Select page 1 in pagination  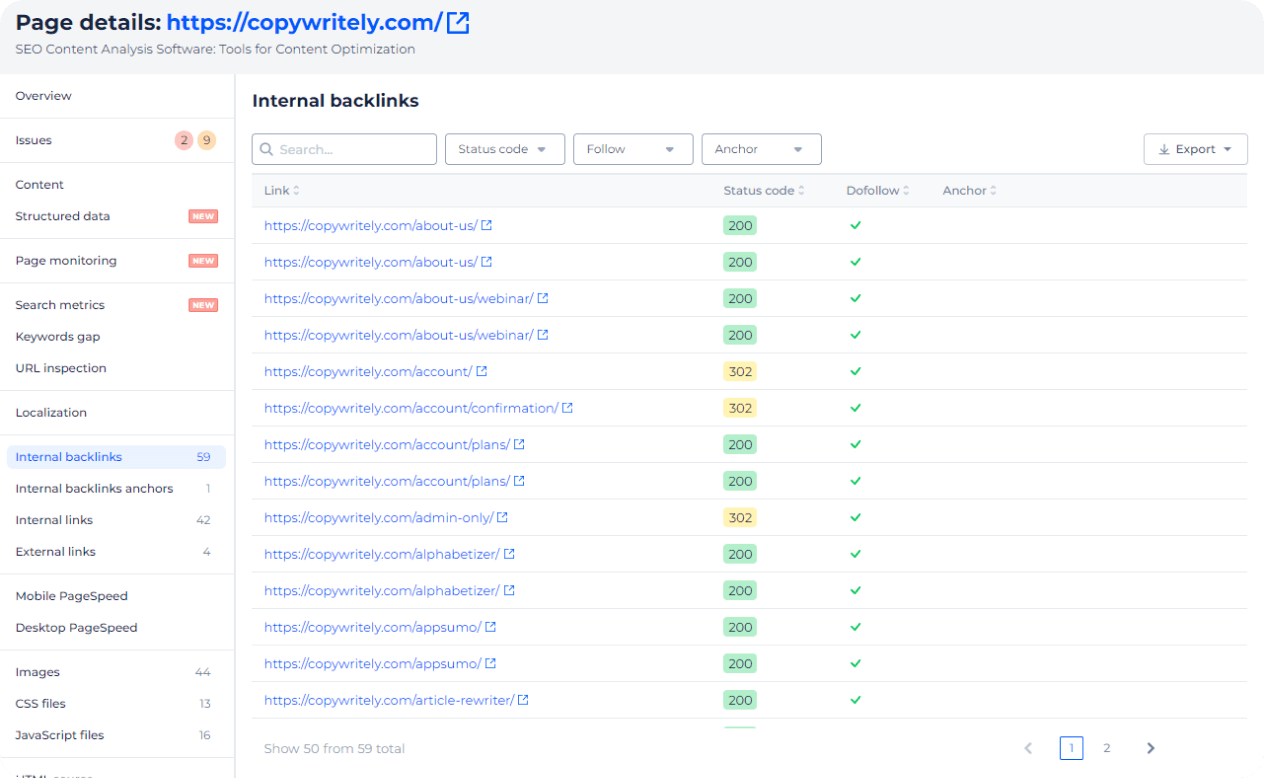[x=1071, y=748]
